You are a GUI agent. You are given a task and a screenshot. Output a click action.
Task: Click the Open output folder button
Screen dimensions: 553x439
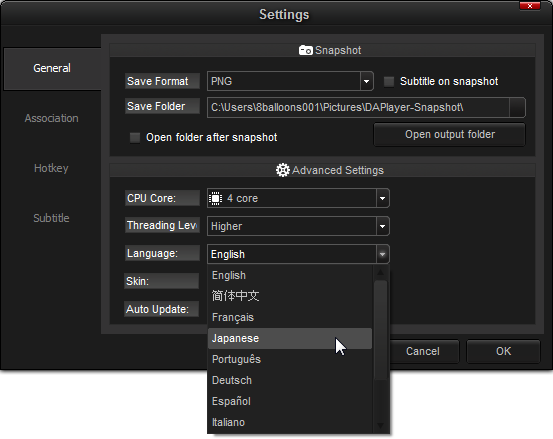449,135
